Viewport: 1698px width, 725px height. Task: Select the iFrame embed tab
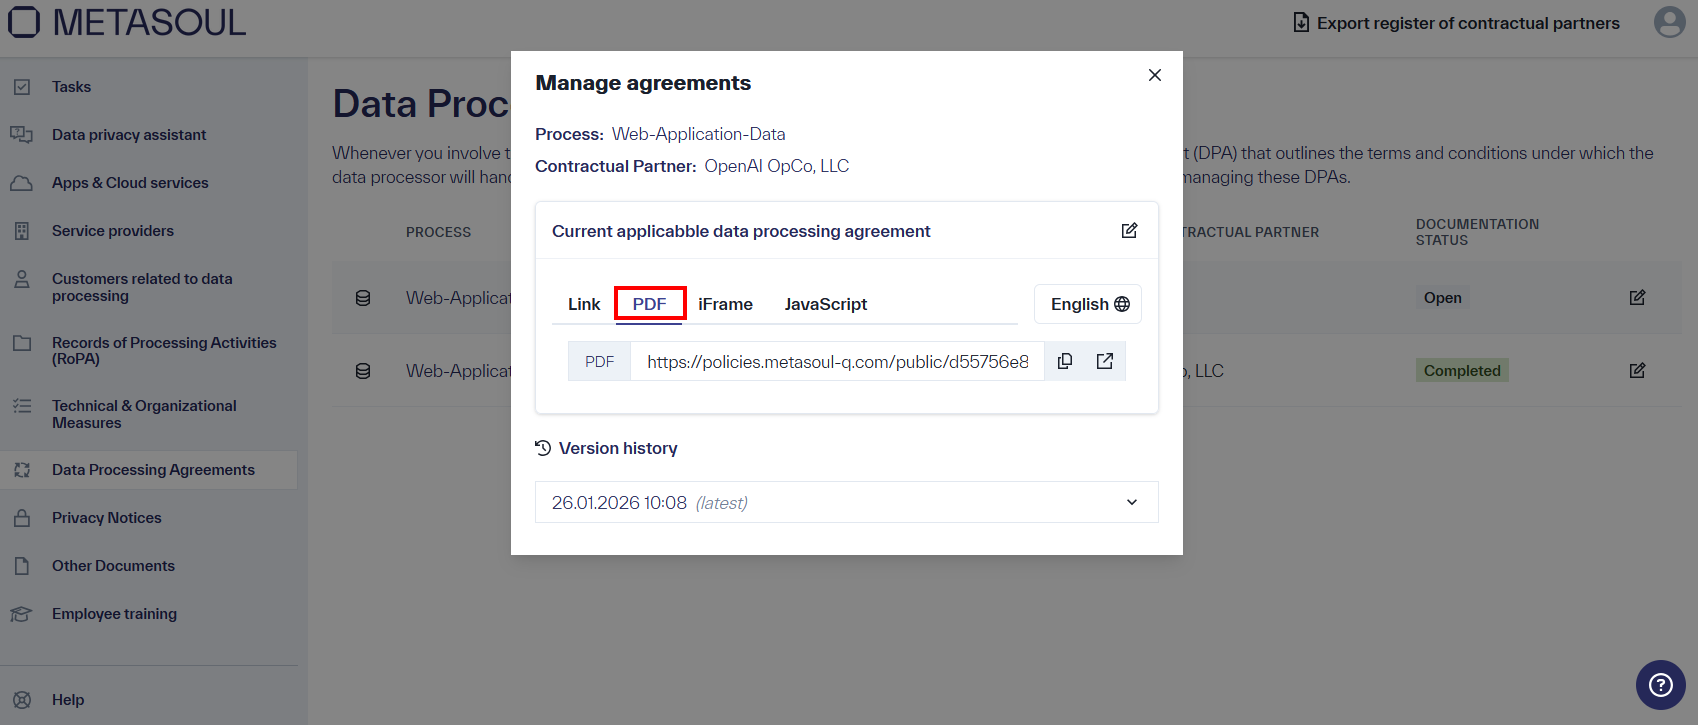(x=725, y=304)
